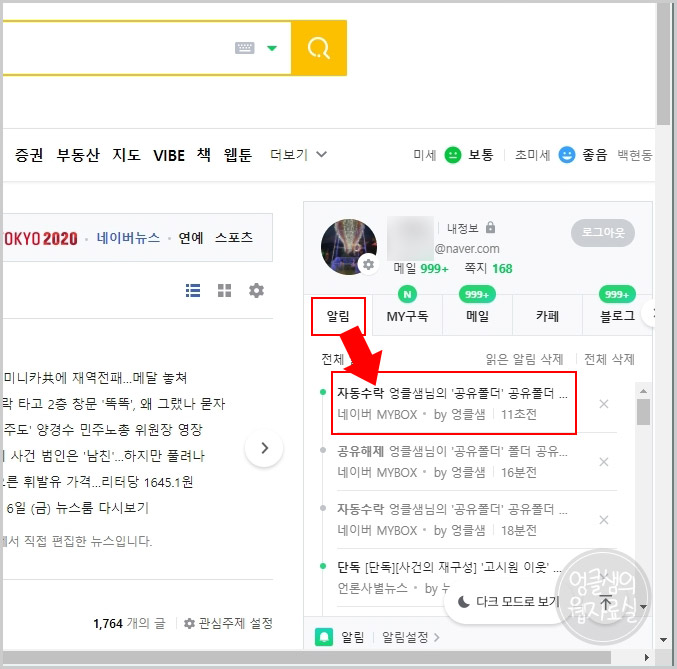Open 관심주제 설정 gear link

coord(228,623)
